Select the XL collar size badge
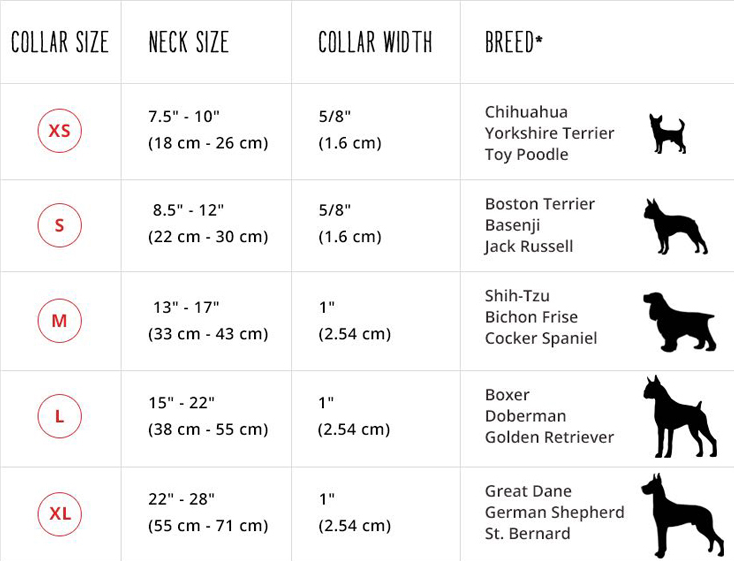This screenshot has width=734, height=561. pyautogui.click(x=59, y=514)
